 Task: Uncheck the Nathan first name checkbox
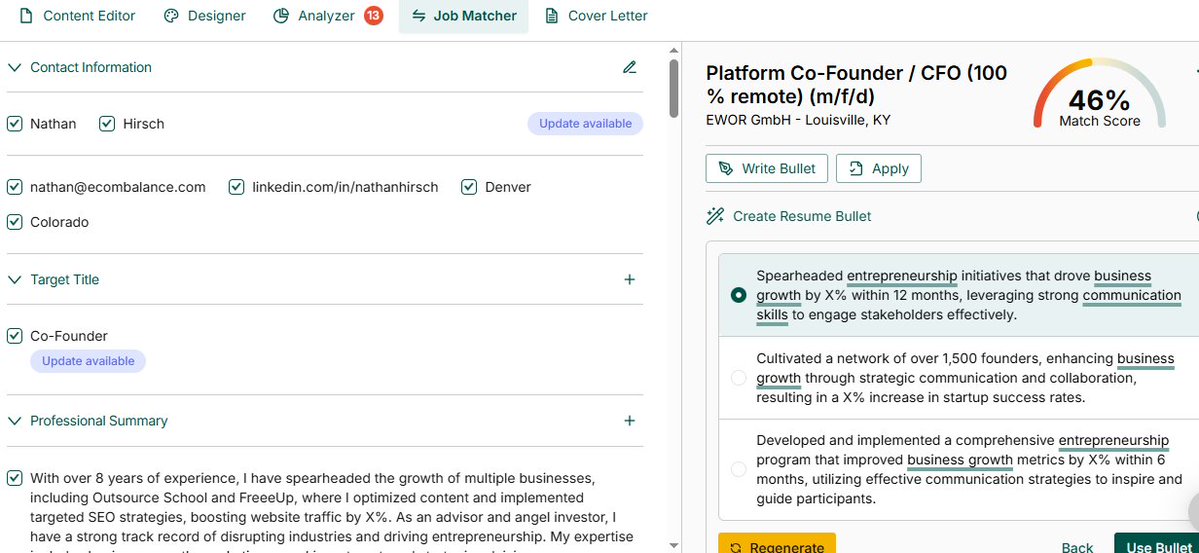(x=15, y=124)
